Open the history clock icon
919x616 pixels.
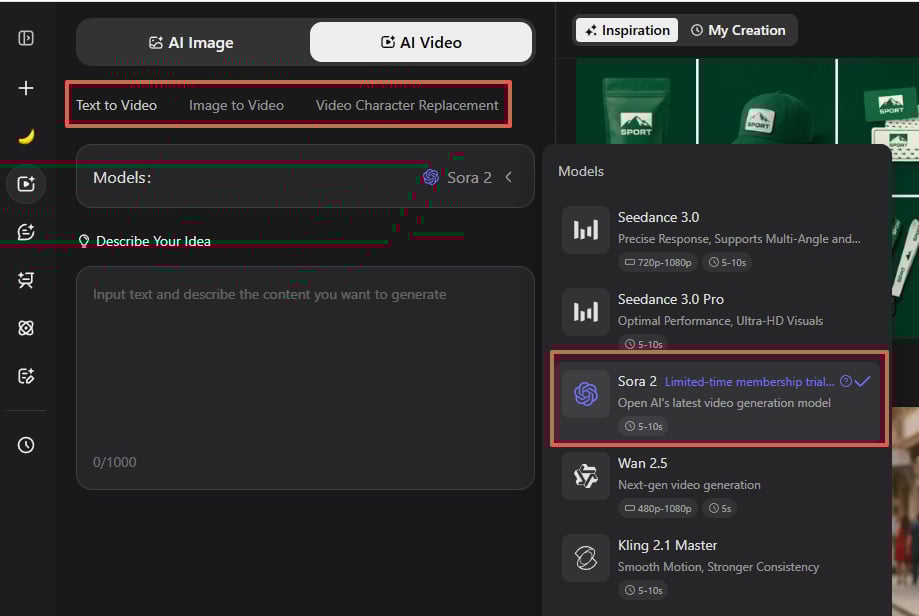[x=26, y=445]
